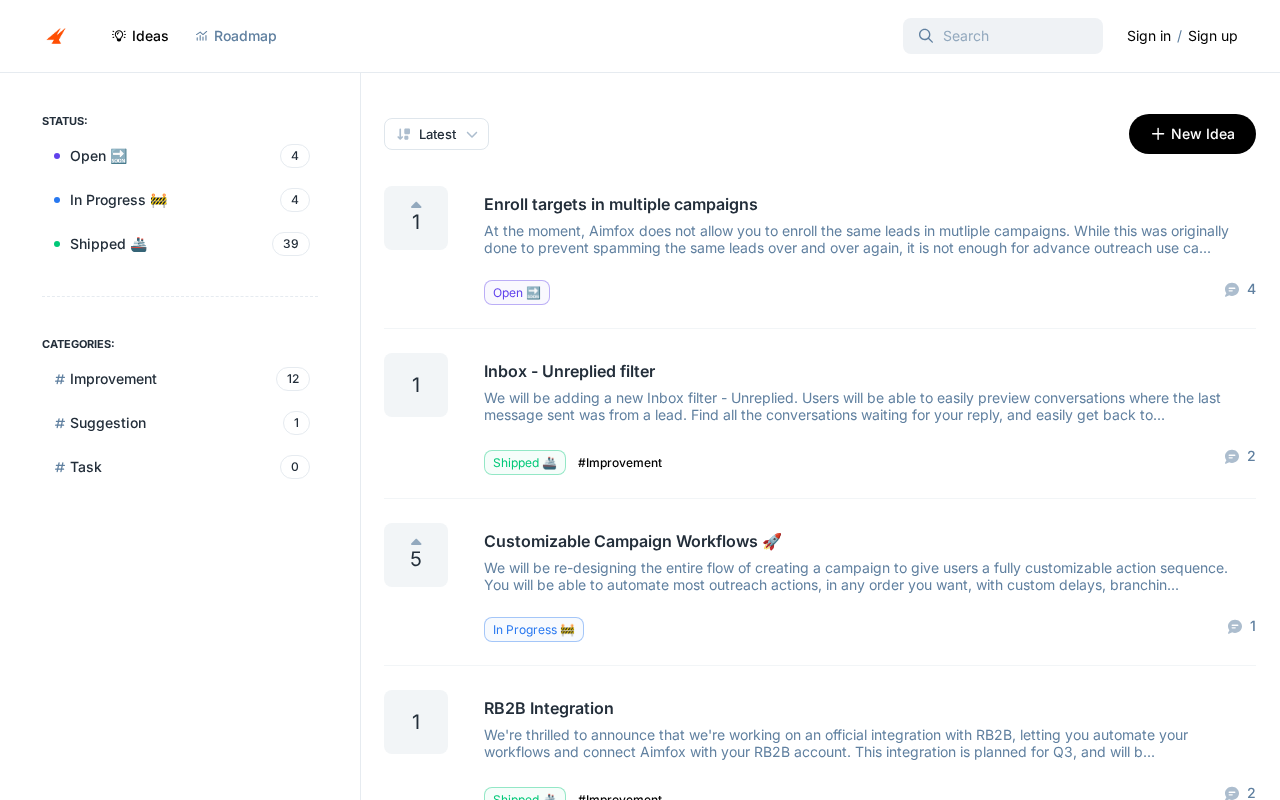Viewport: 1280px width, 800px height.
Task: Filter ideas by Open status
Action: [180, 156]
